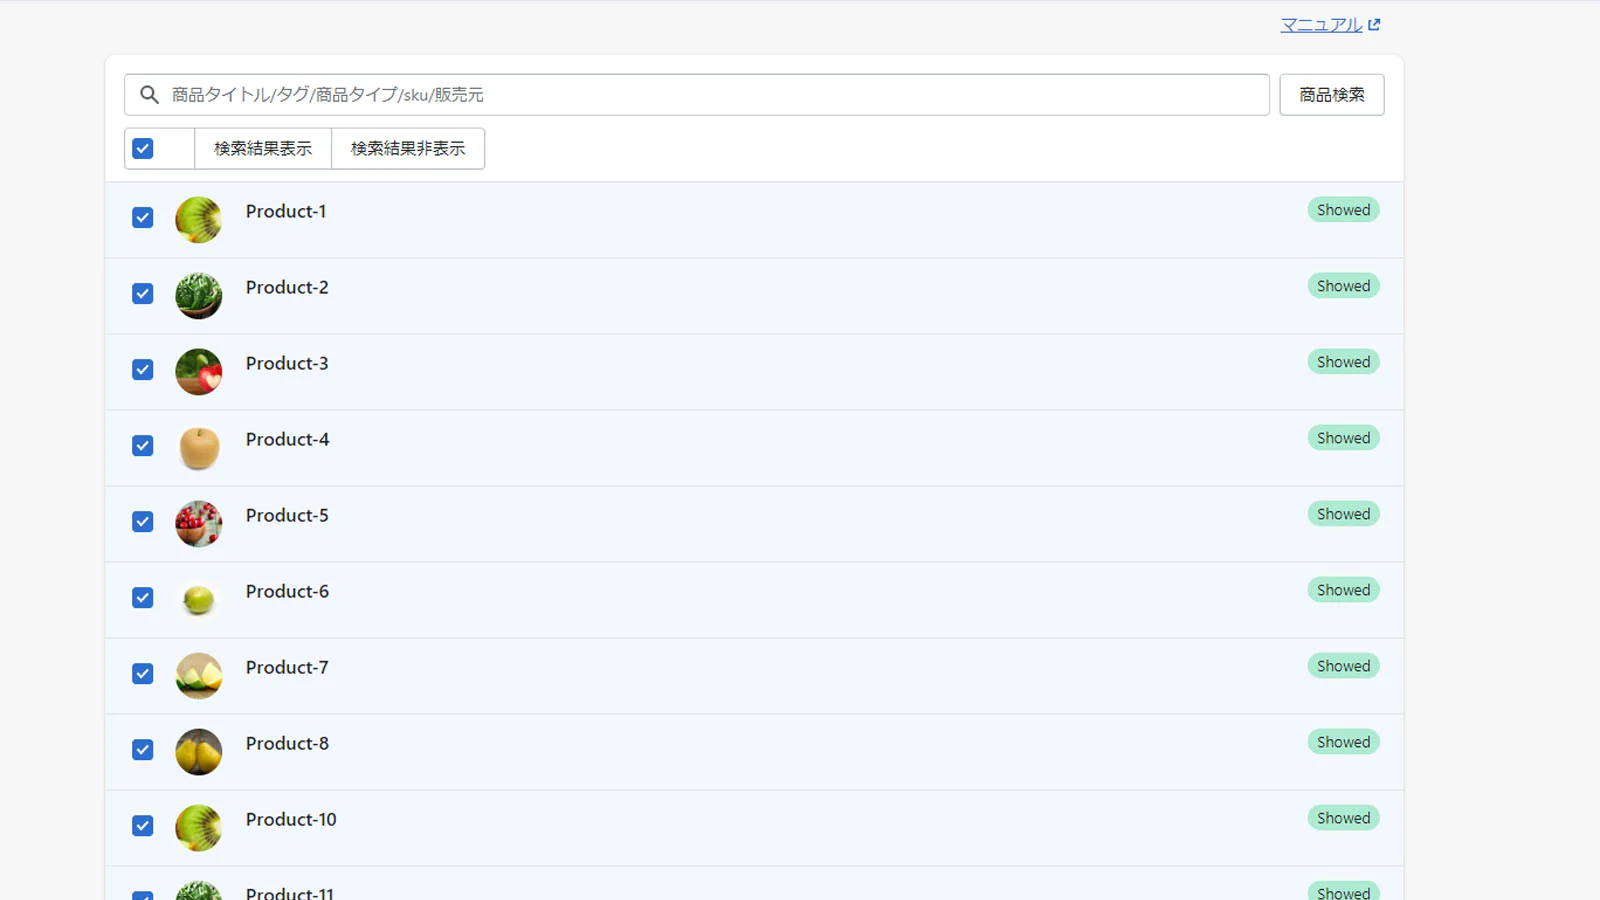Click the 検索結果非表示 button
This screenshot has width=1600, height=900.
point(408,149)
